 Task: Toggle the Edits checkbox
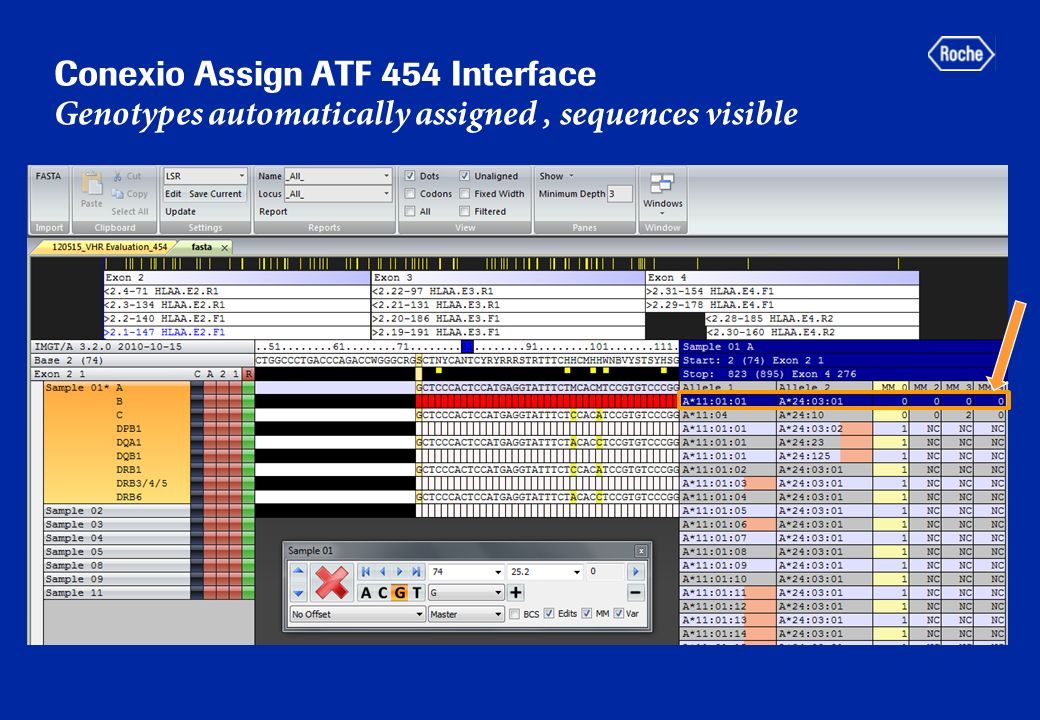coord(549,613)
